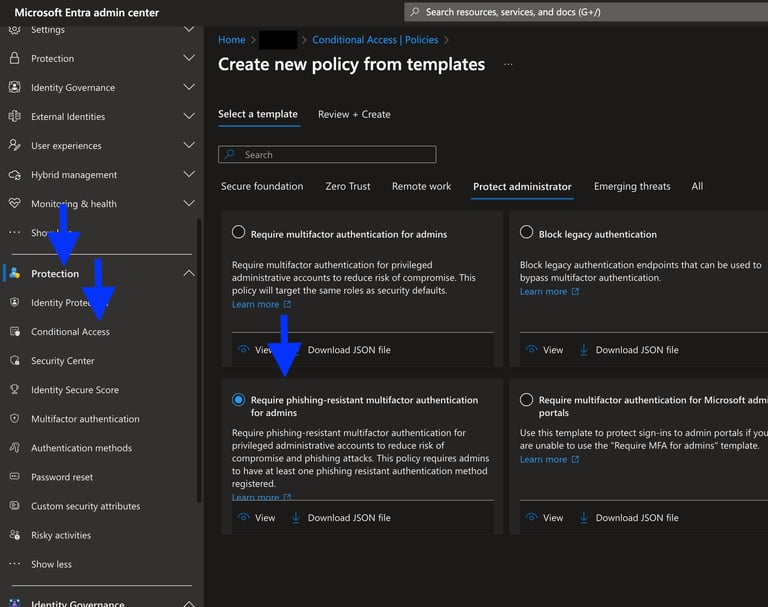Image resolution: width=768 pixels, height=607 pixels.
Task: Click the Hybrid management cloud icon
Action: click(x=15, y=174)
